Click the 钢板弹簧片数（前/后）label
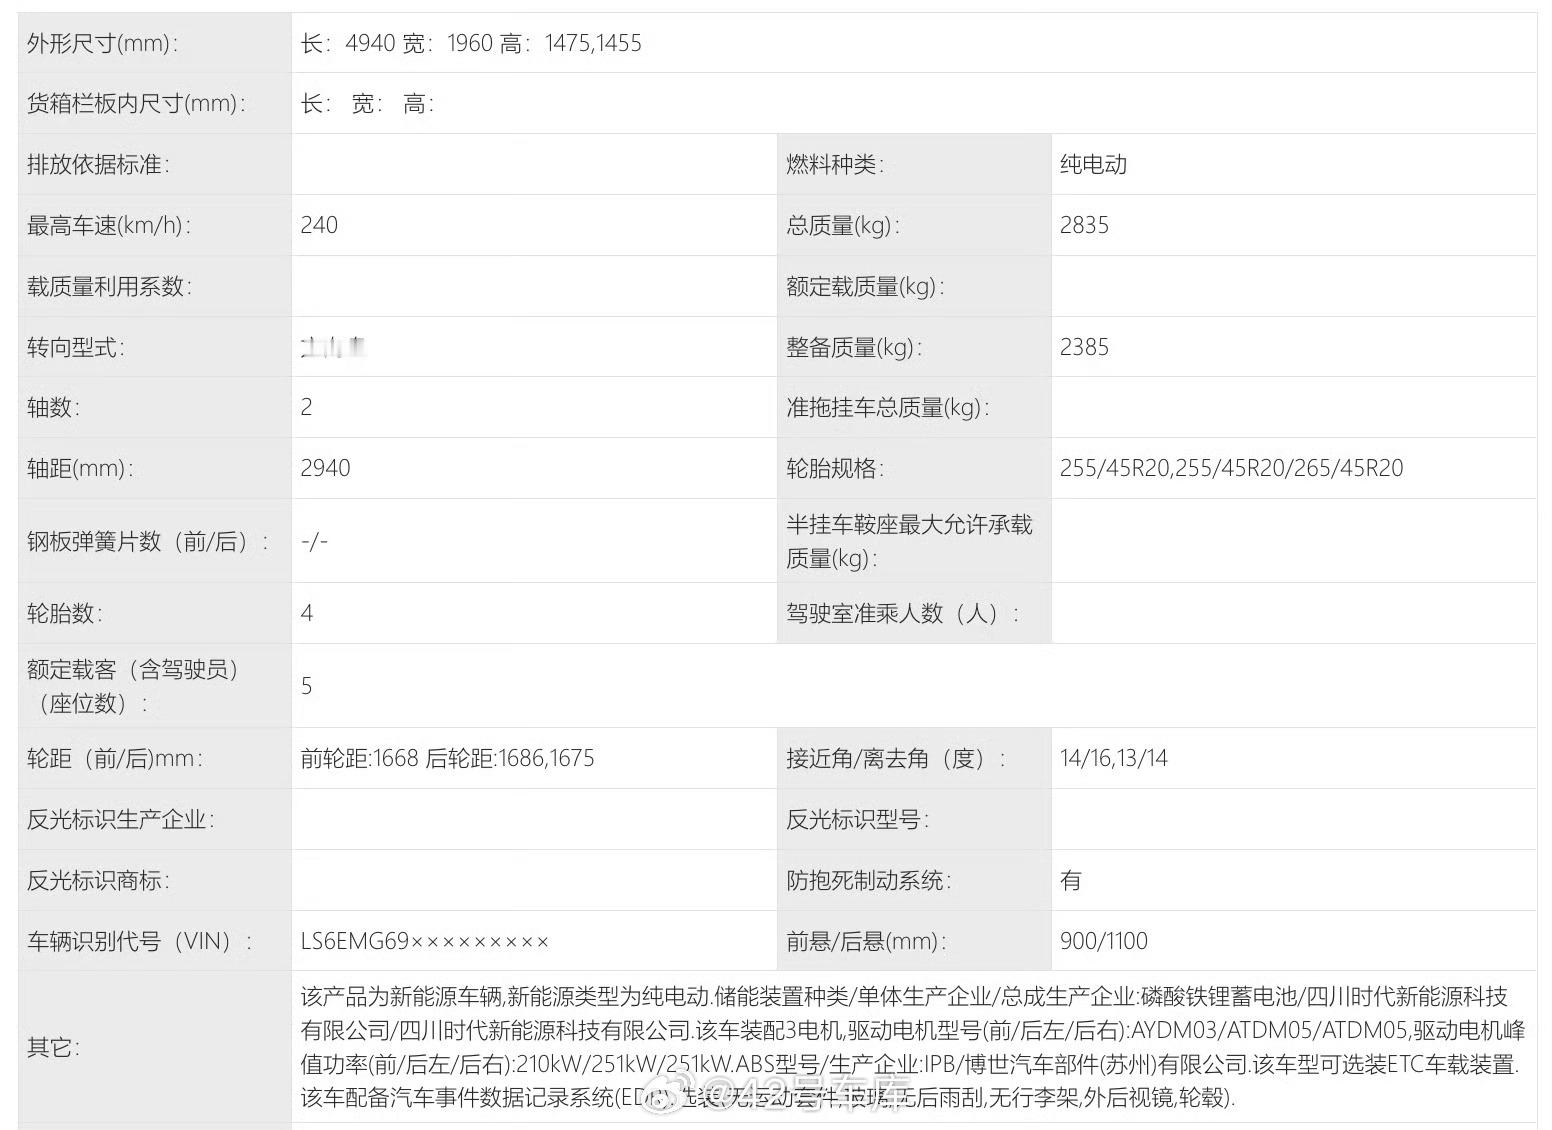1552x1130 pixels. [x=148, y=542]
